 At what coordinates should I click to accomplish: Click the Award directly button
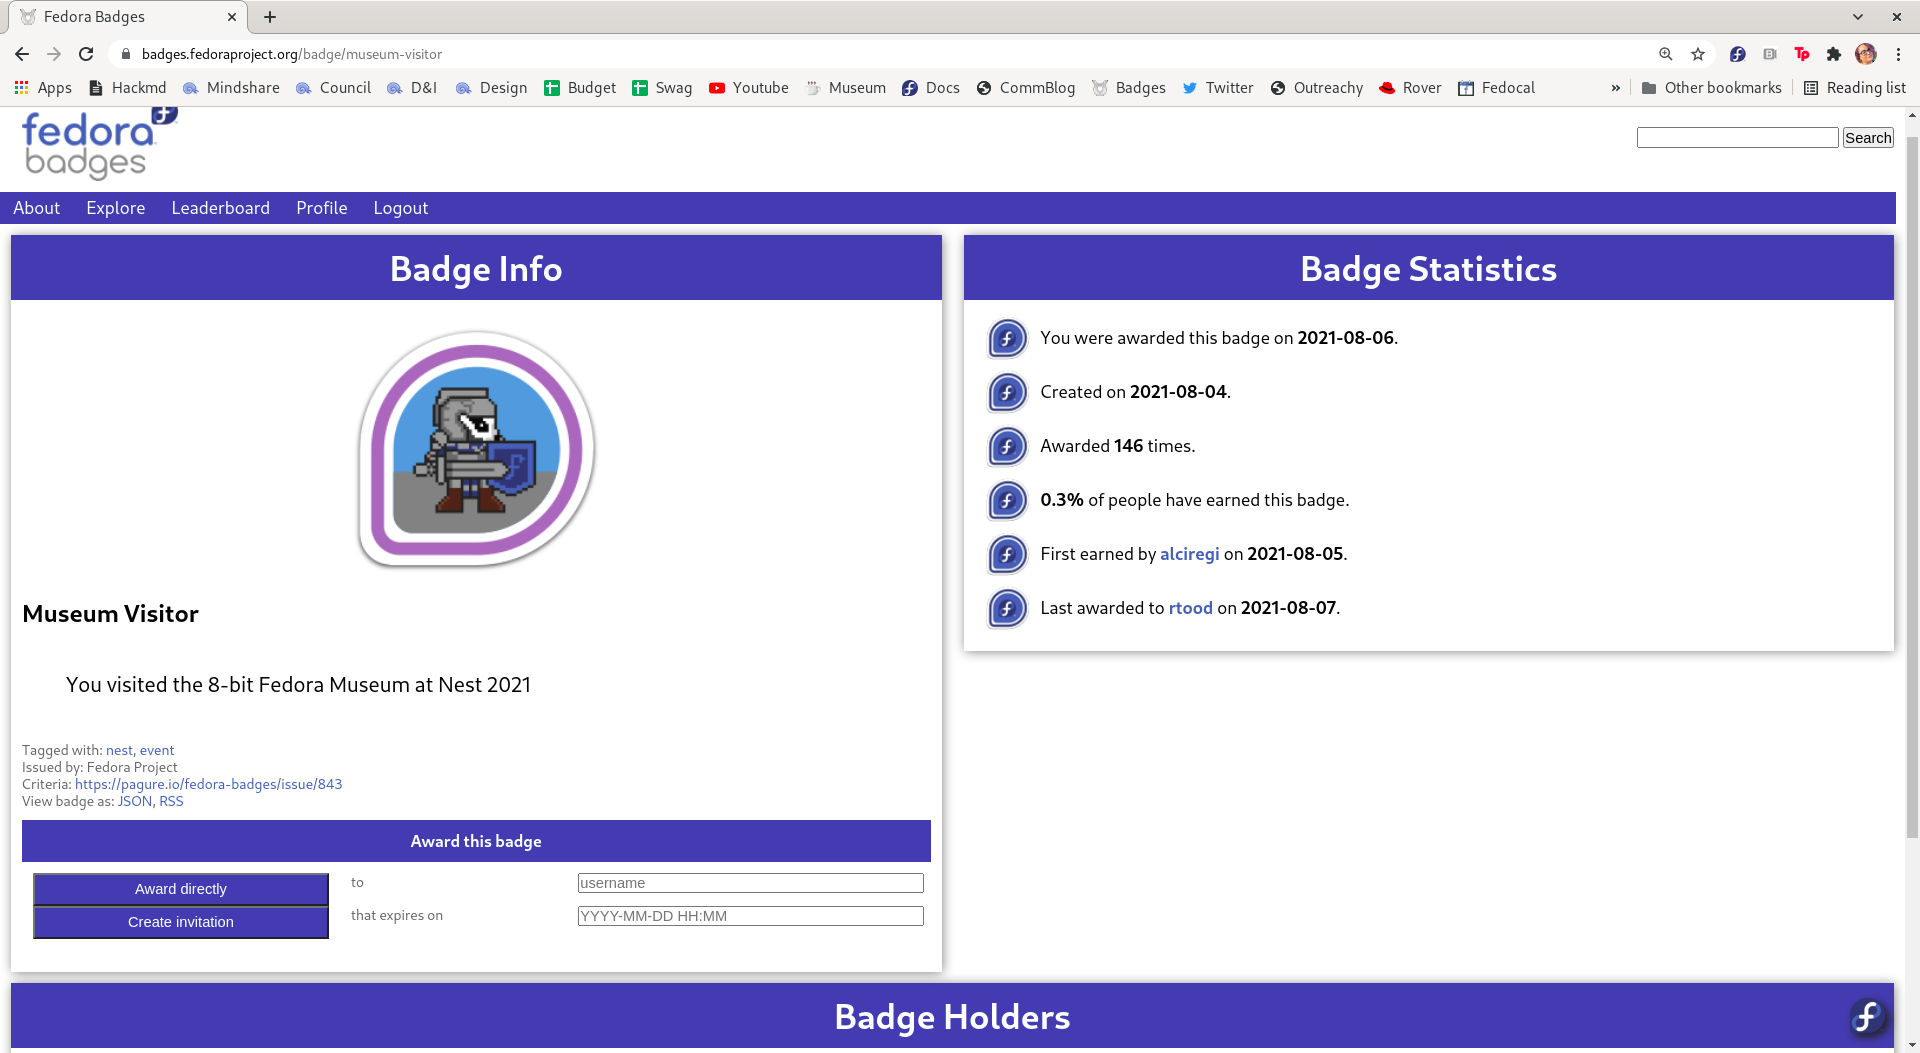coord(181,889)
